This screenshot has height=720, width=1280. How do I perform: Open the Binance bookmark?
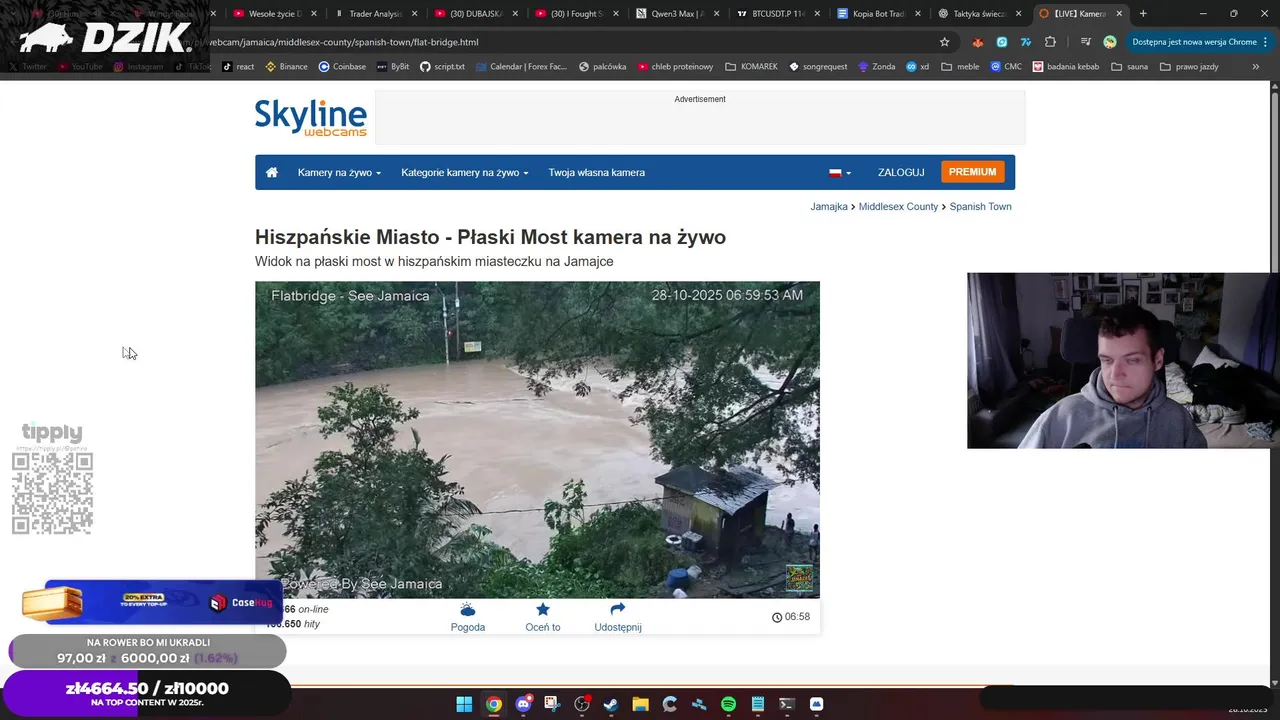[286, 67]
